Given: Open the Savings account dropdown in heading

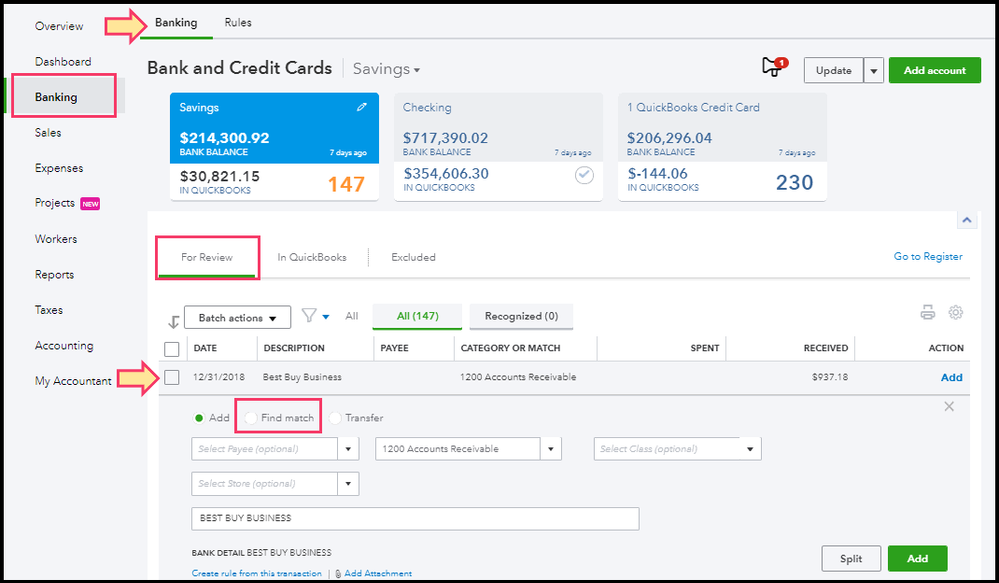Looking at the screenshot, I should (x=386, y=69).
